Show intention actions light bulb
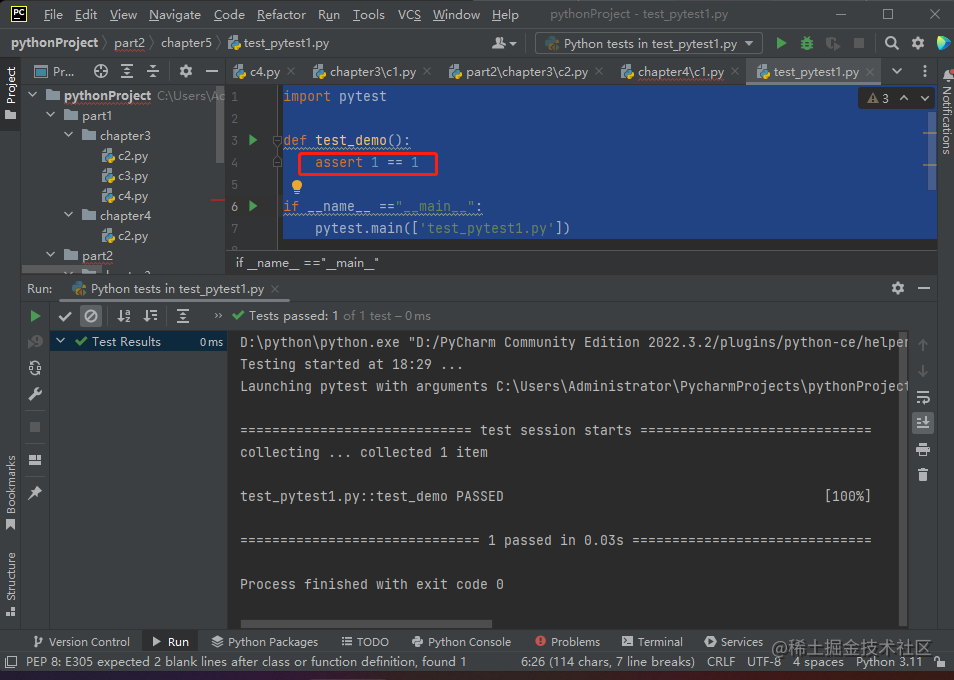Screen dimensions: 954x680 pyautogui.click(x=297, y=186)
